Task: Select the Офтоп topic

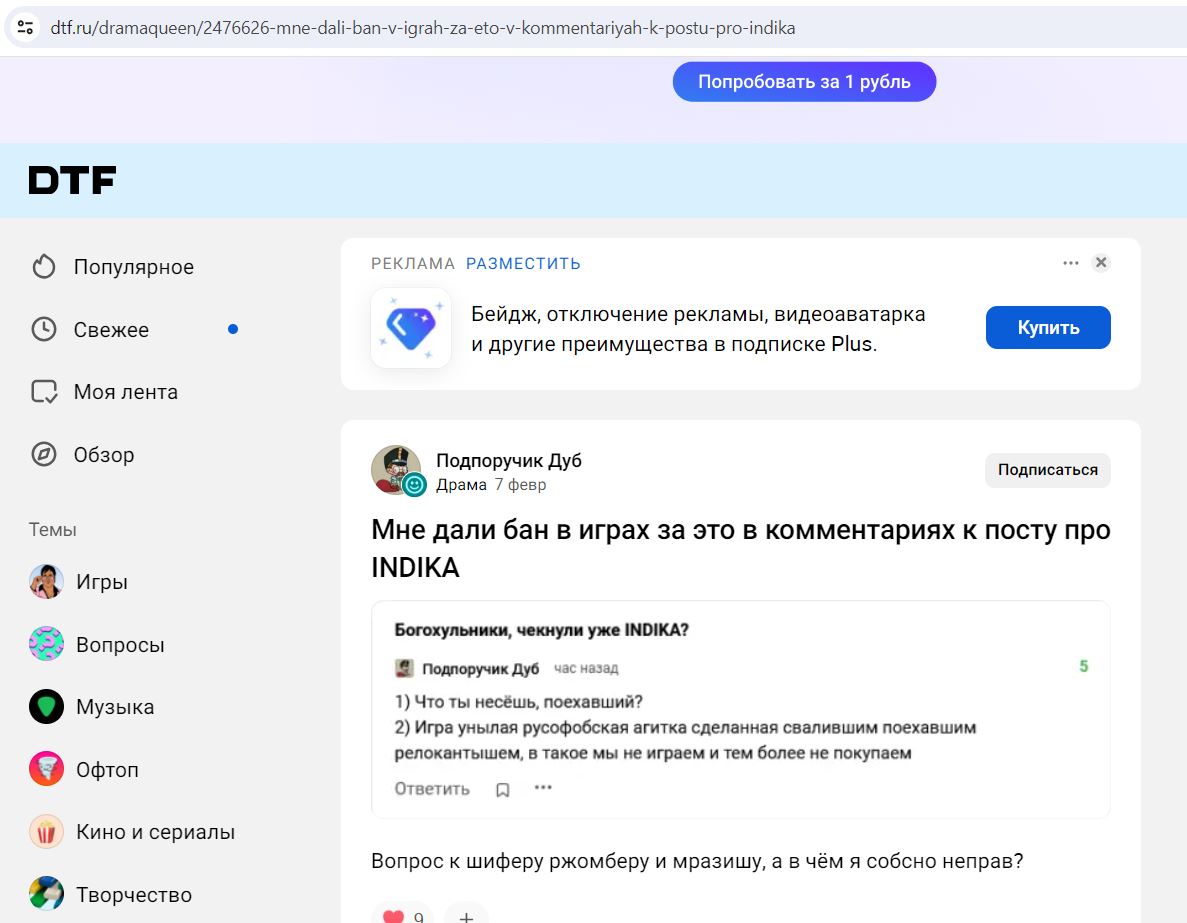Action: (x=107, y=769)
